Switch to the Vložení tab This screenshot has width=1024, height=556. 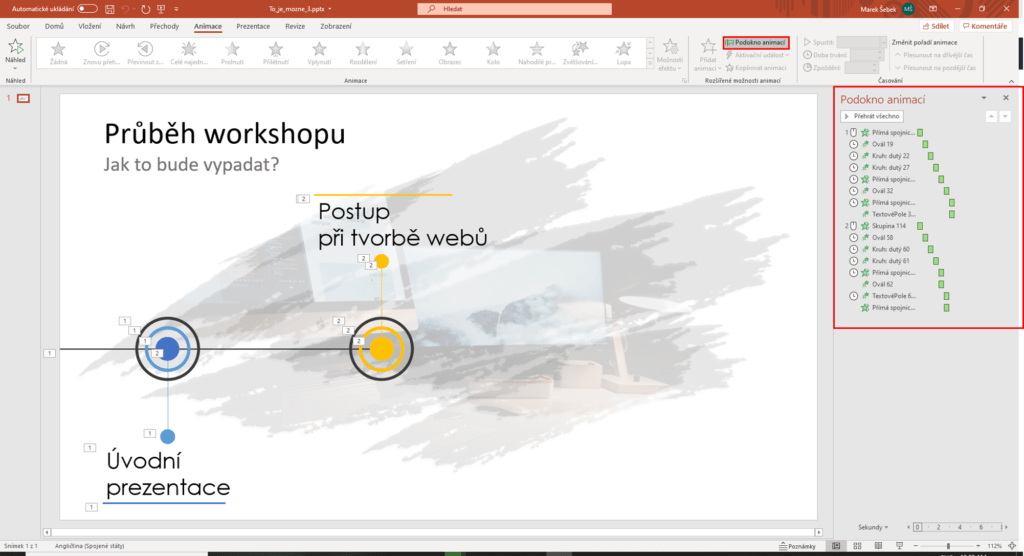pos(87,25)
